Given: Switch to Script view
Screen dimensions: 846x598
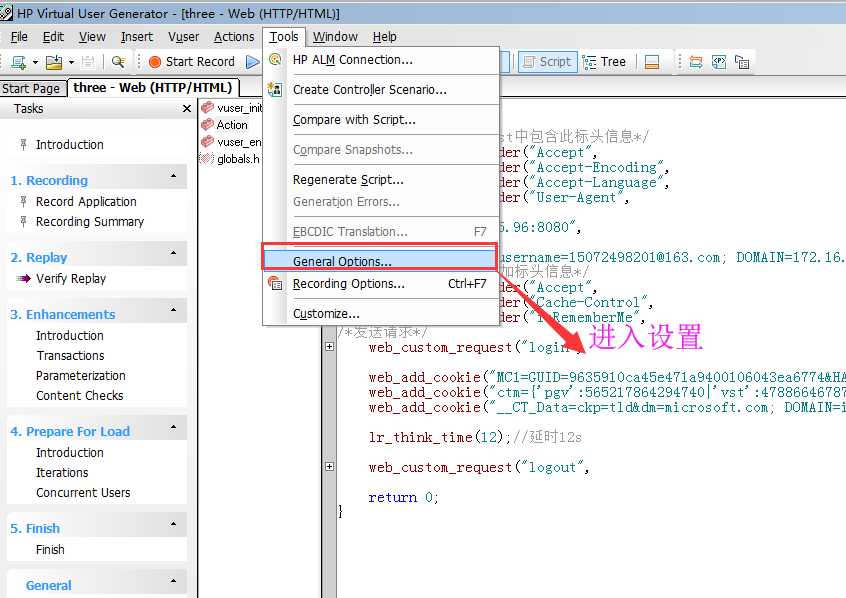Looking at the screenshot, I should [x=548, y=62].
